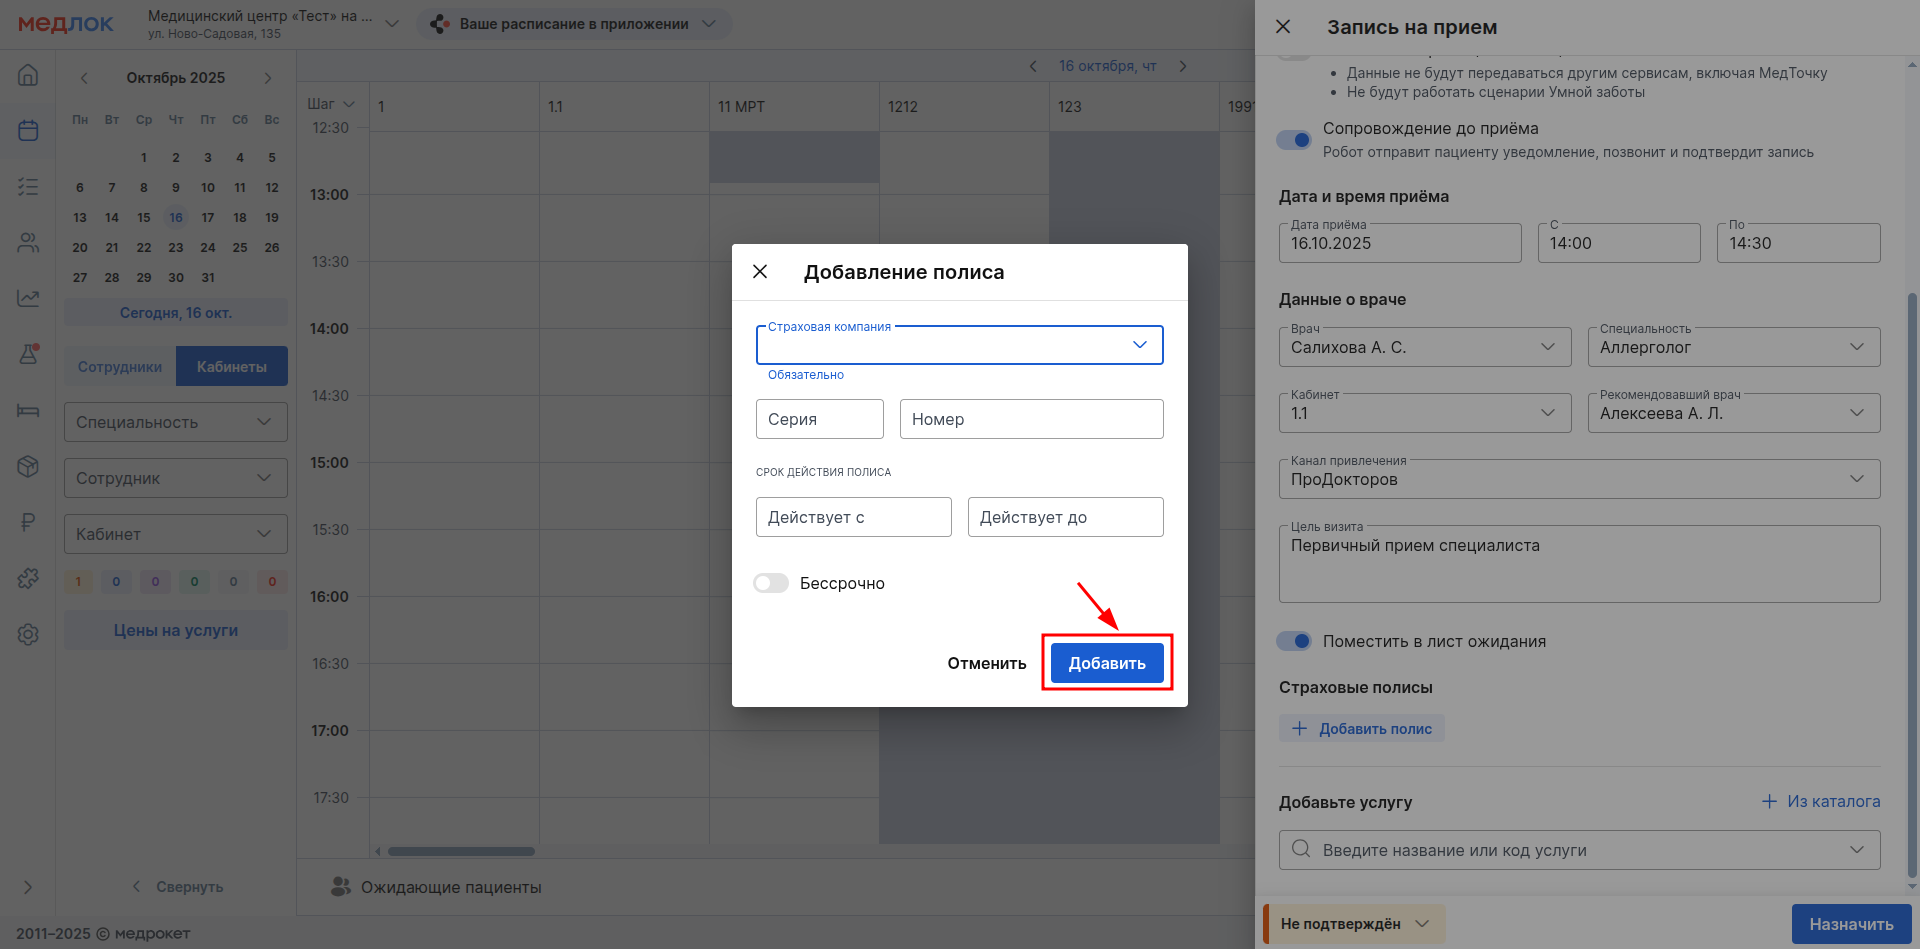Click the orange status counter badge
The image size is (1920, 949).
coord(78,582)
